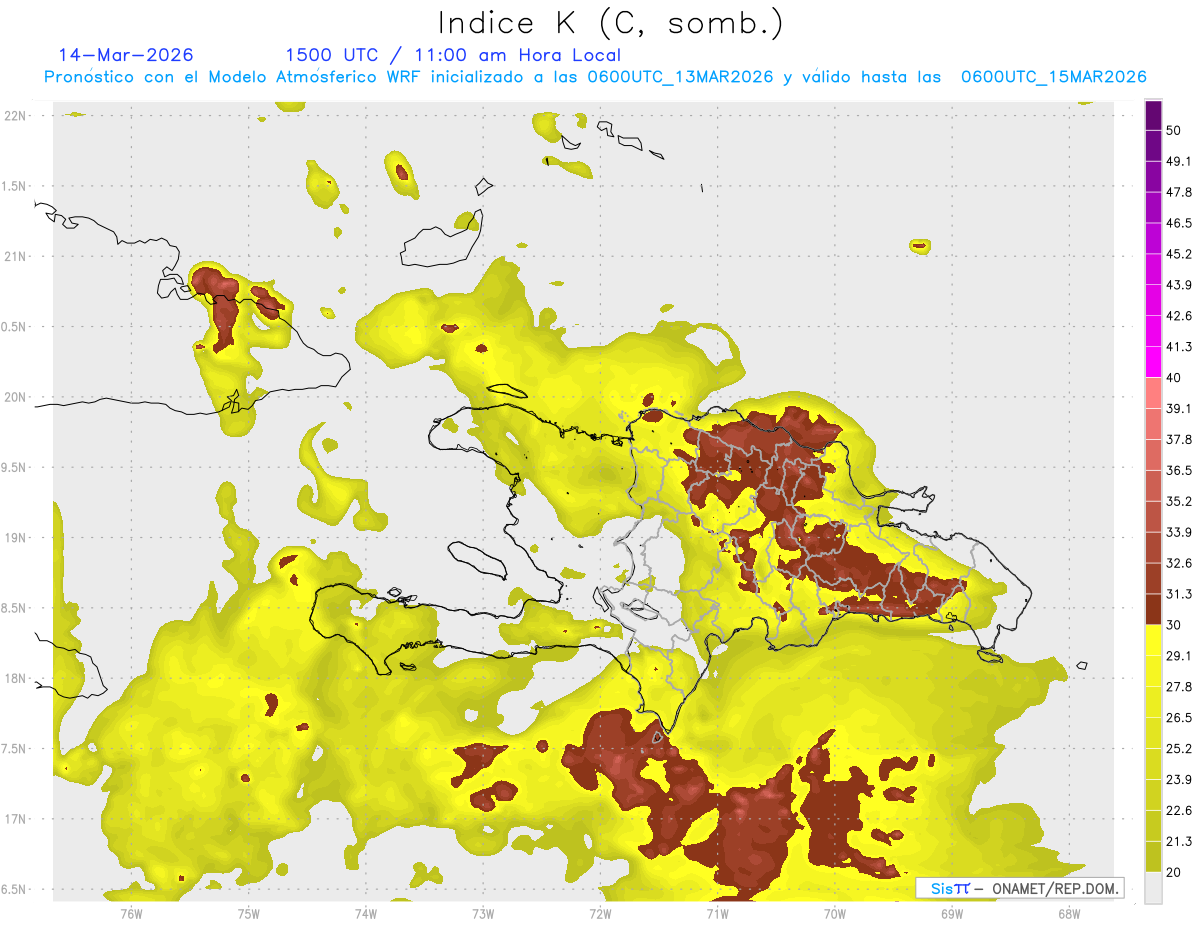
Task: Click the '22N' latitude label
Action: 14,116
